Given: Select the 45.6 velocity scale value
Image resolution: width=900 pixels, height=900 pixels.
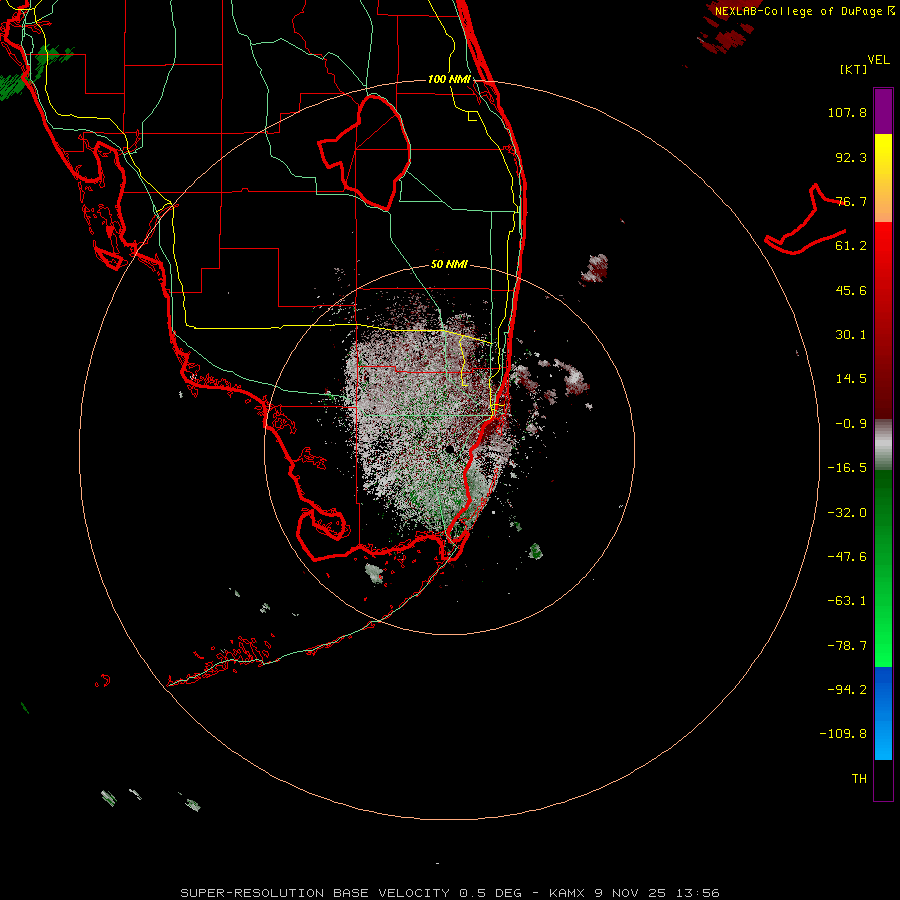Looking at the screenshot, I should tap(851, 290).
